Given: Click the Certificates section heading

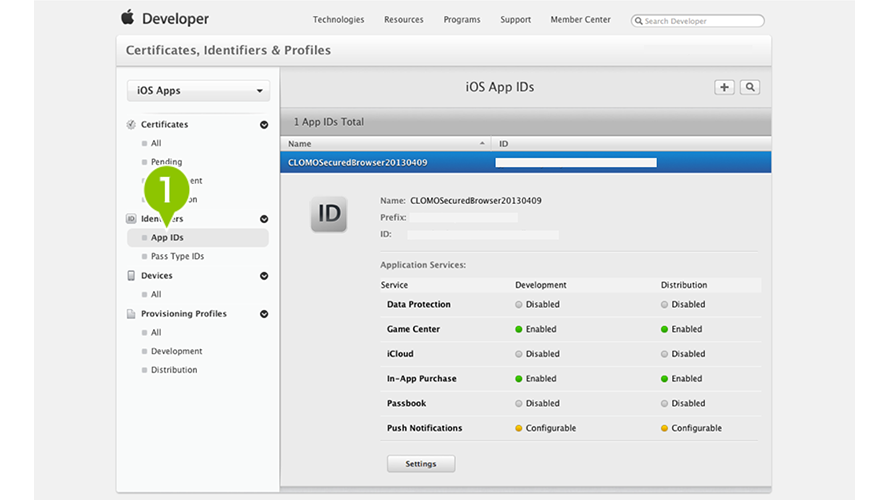Looking at the screenshot, I should pyautogui.click(x=164, y=124).
